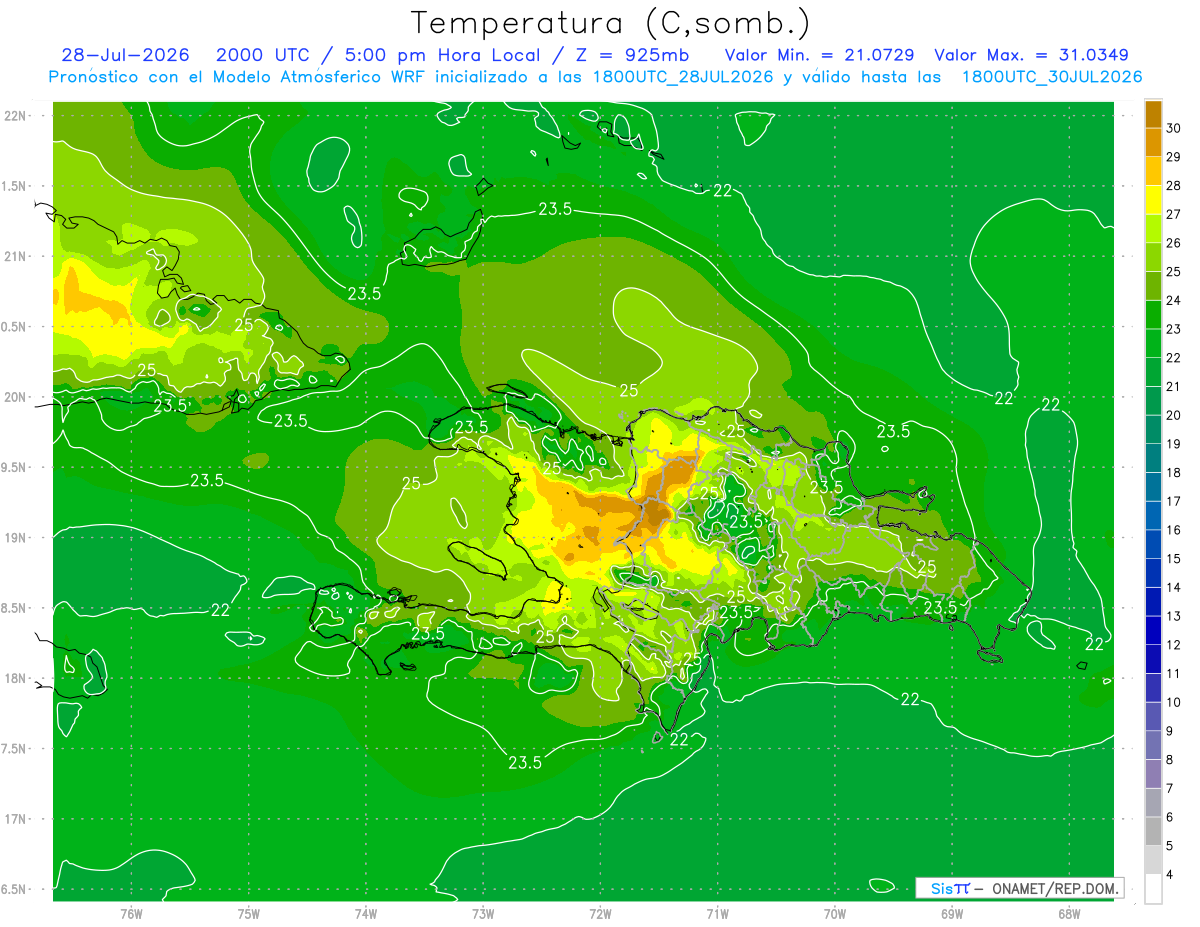Select the lavender legend swatch between 7 and 8

point(1153,775)
